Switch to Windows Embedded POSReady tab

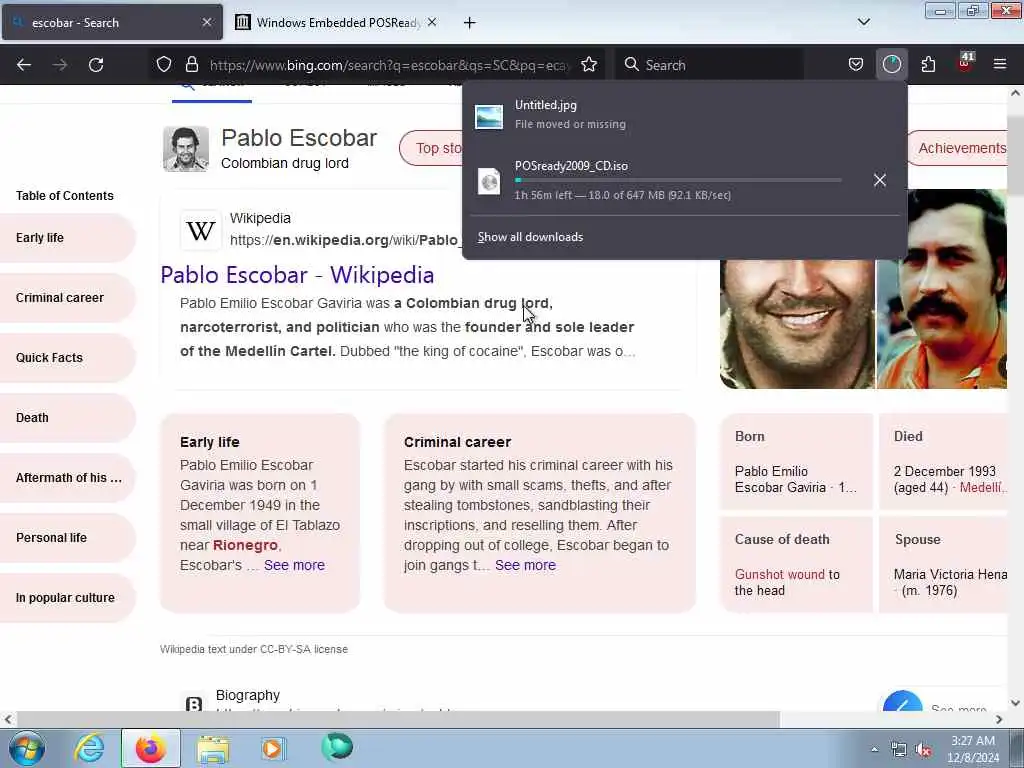336,22
